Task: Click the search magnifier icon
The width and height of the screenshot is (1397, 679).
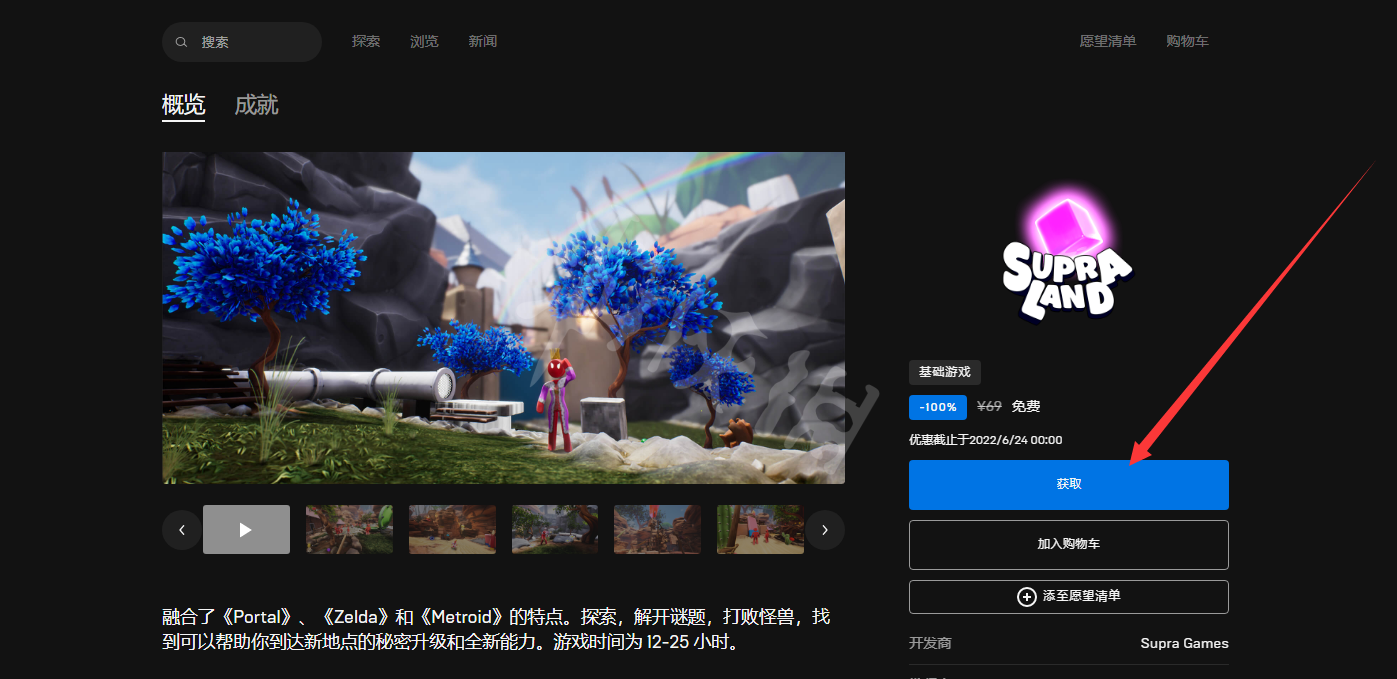Action: pos(181,42)
